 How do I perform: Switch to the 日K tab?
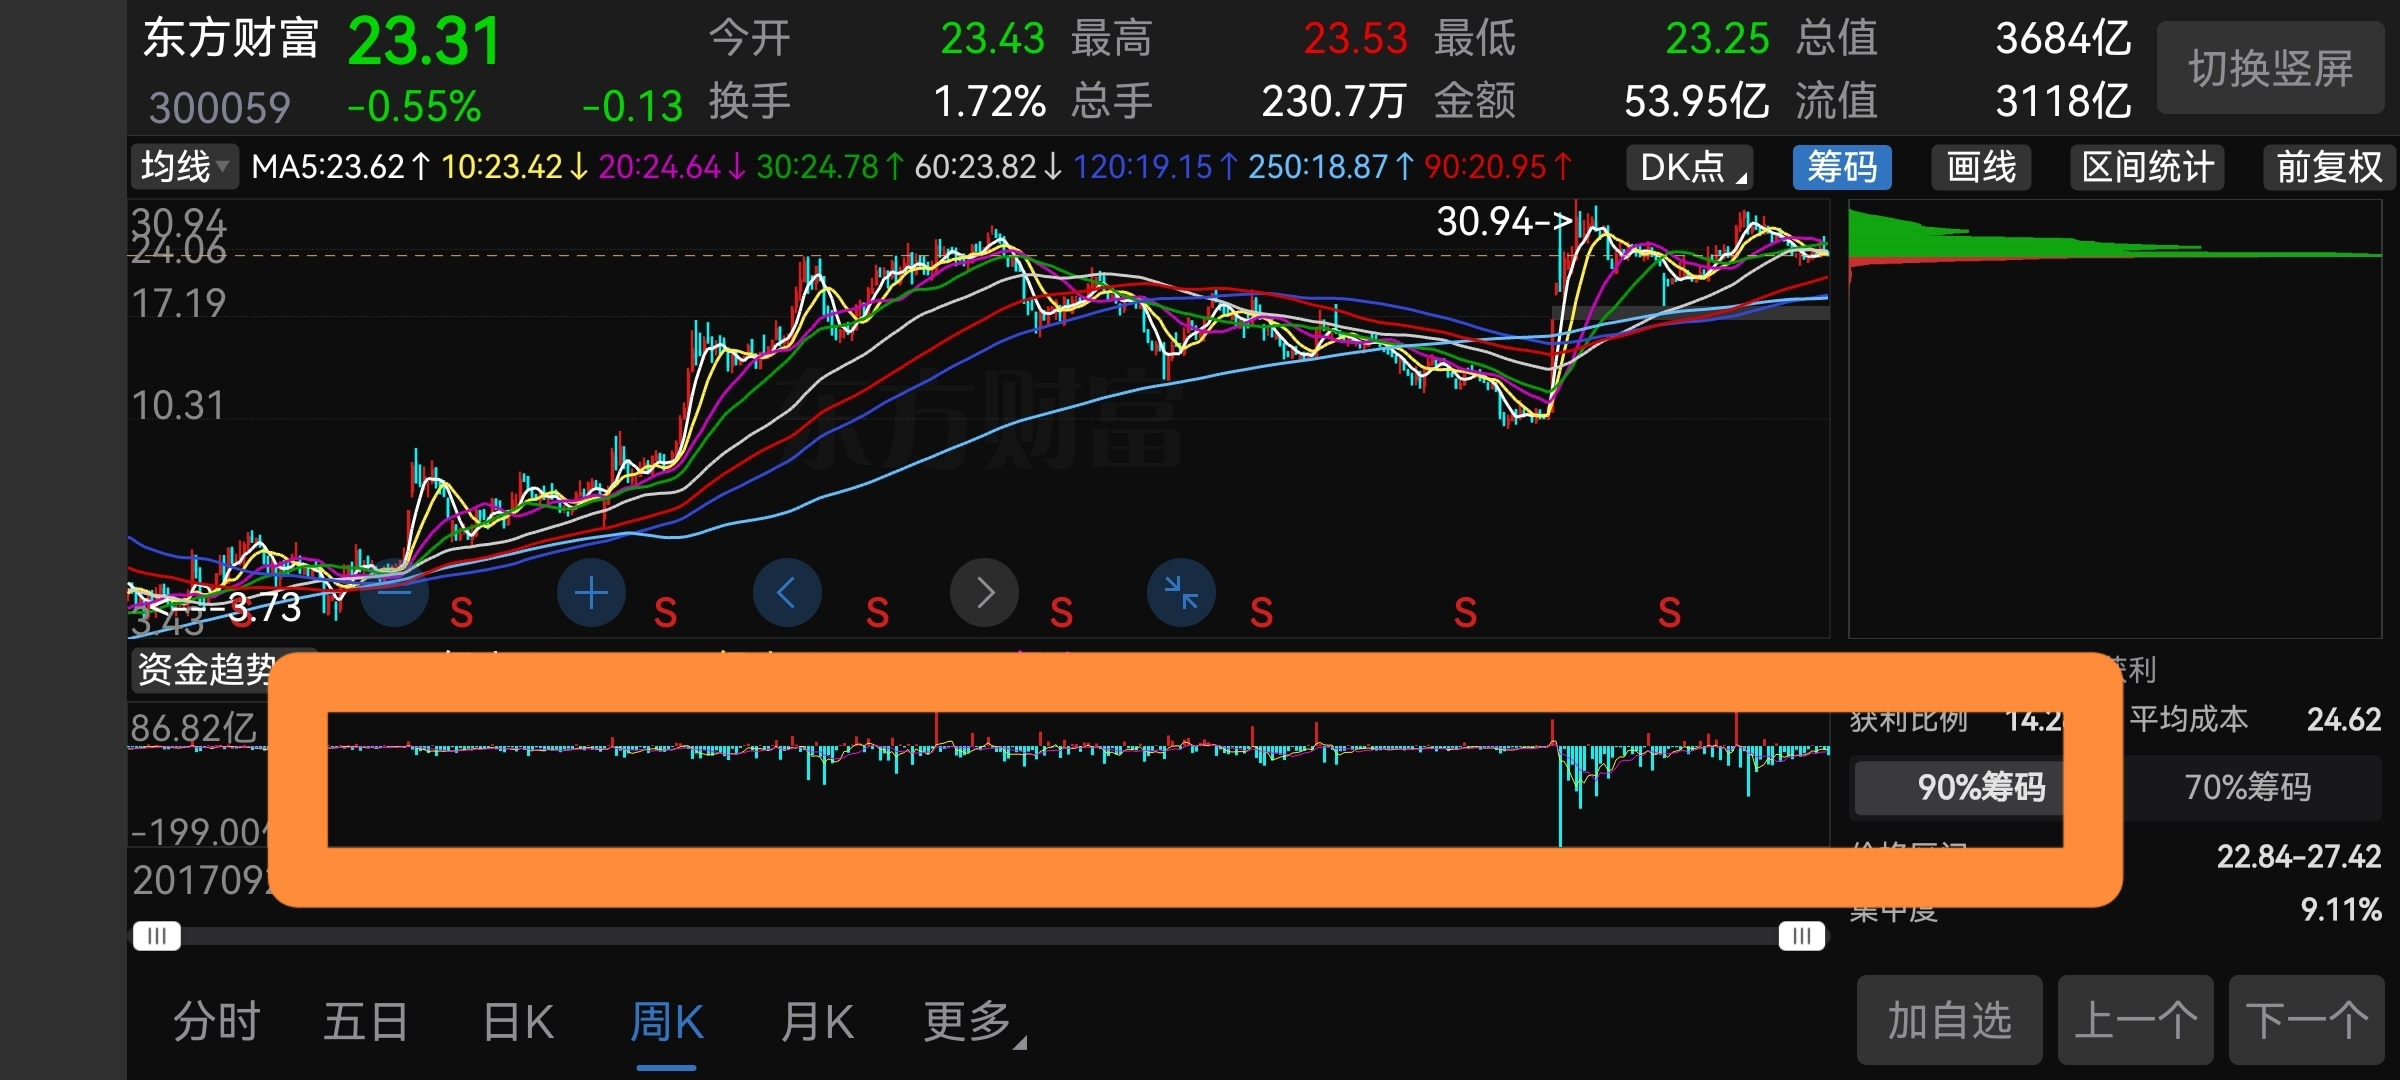[x=517, y=1022]
